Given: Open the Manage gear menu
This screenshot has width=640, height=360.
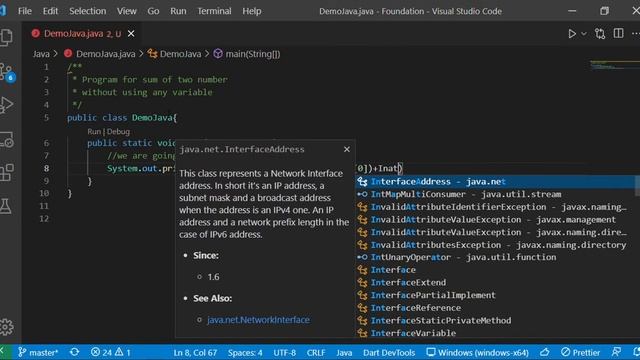Looking at the screenshot, I should (7, 327).
